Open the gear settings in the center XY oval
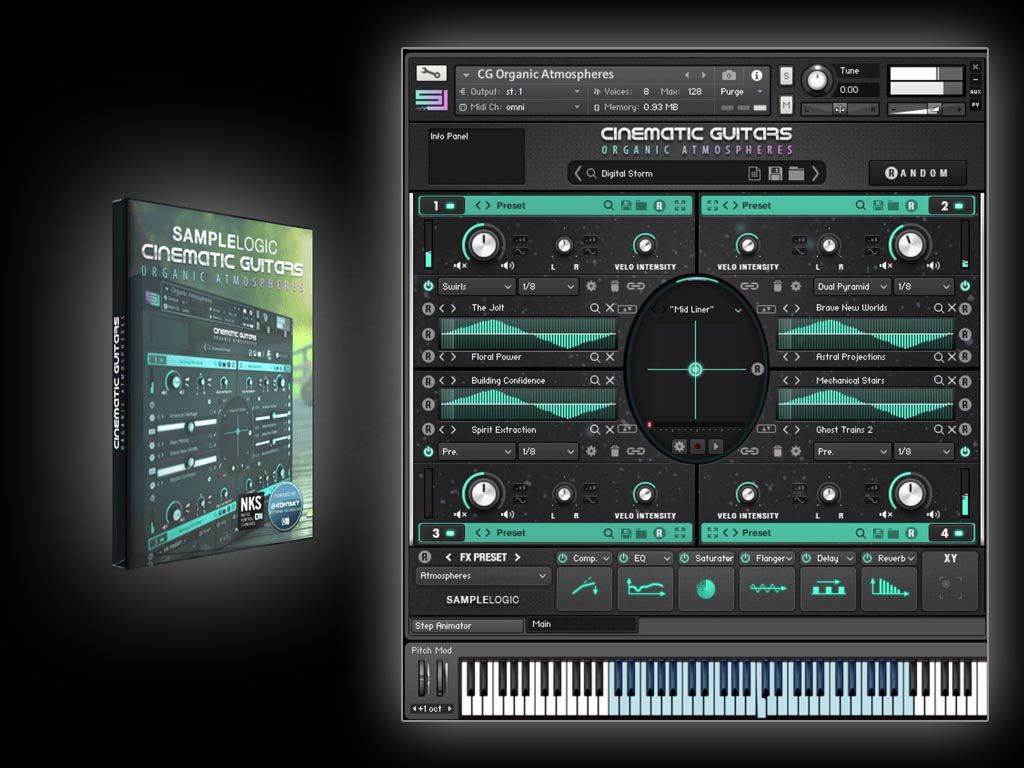The height and width of the screenshot is (768, 1024). pos(679,447)
